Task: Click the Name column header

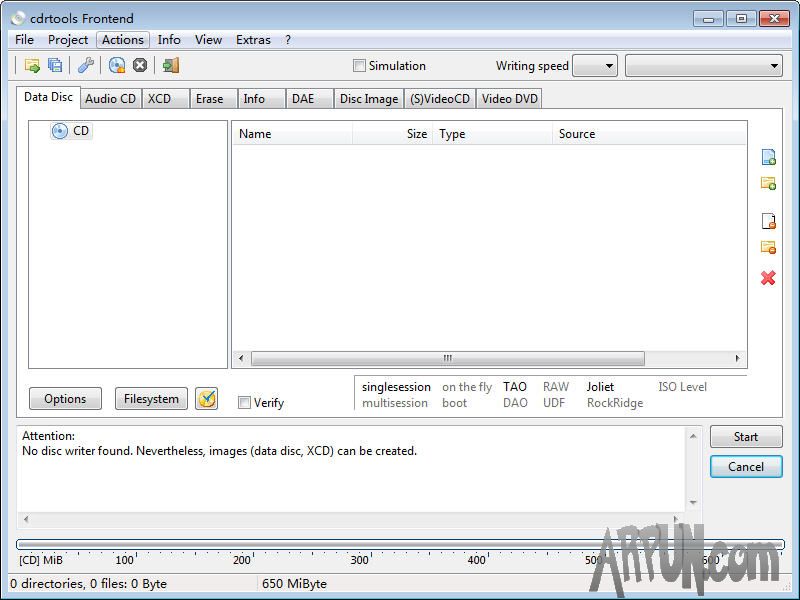Action: tap(293, 134)
